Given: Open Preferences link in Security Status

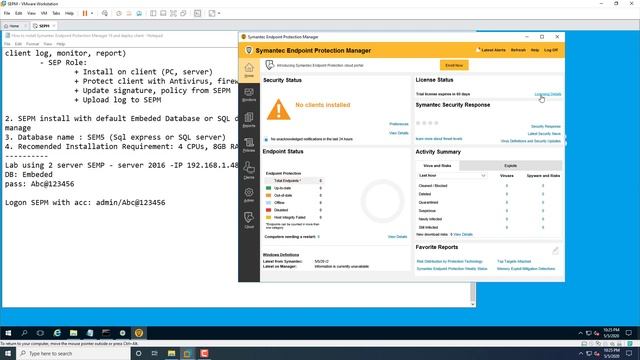Looking at the screenshot, I should [x=398, y=124].
